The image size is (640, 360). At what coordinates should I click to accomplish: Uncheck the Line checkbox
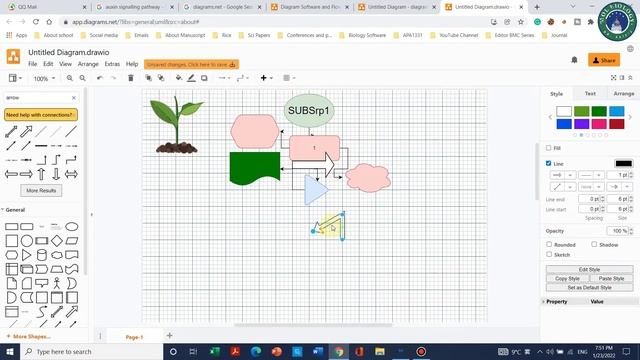[549, 163]
